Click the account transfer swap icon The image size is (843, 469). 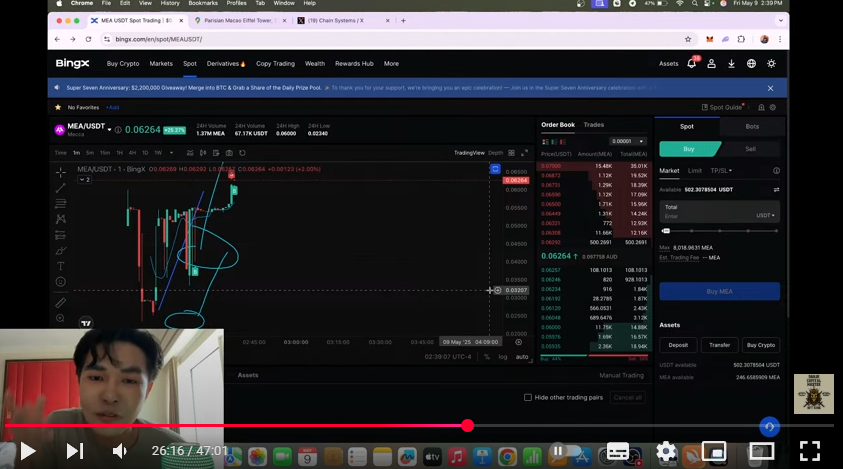pyautogui.click(x=776, y=189)
